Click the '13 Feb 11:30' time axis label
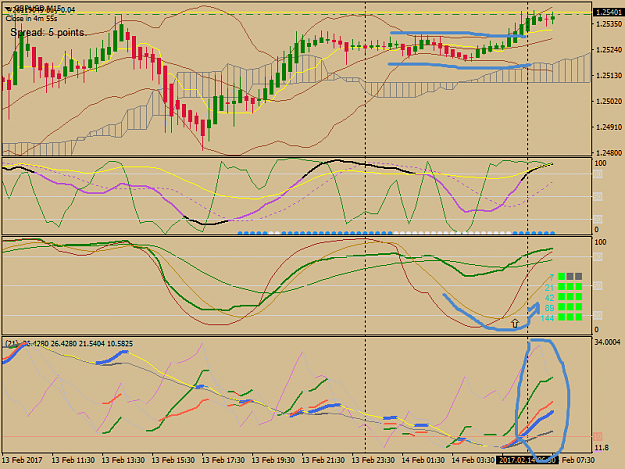 [x=73, y=460]
